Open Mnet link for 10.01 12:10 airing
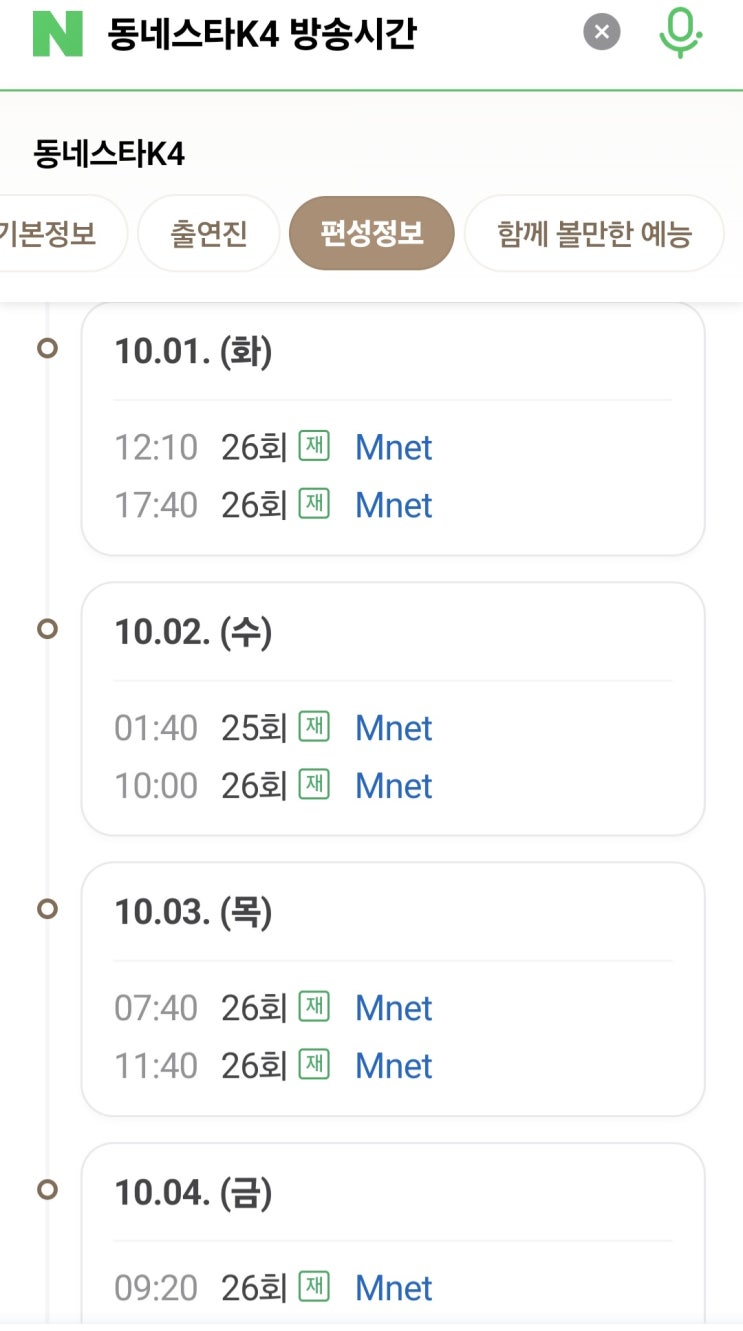The width and height of the screenshot is (743, 1331). coord(394,448)
